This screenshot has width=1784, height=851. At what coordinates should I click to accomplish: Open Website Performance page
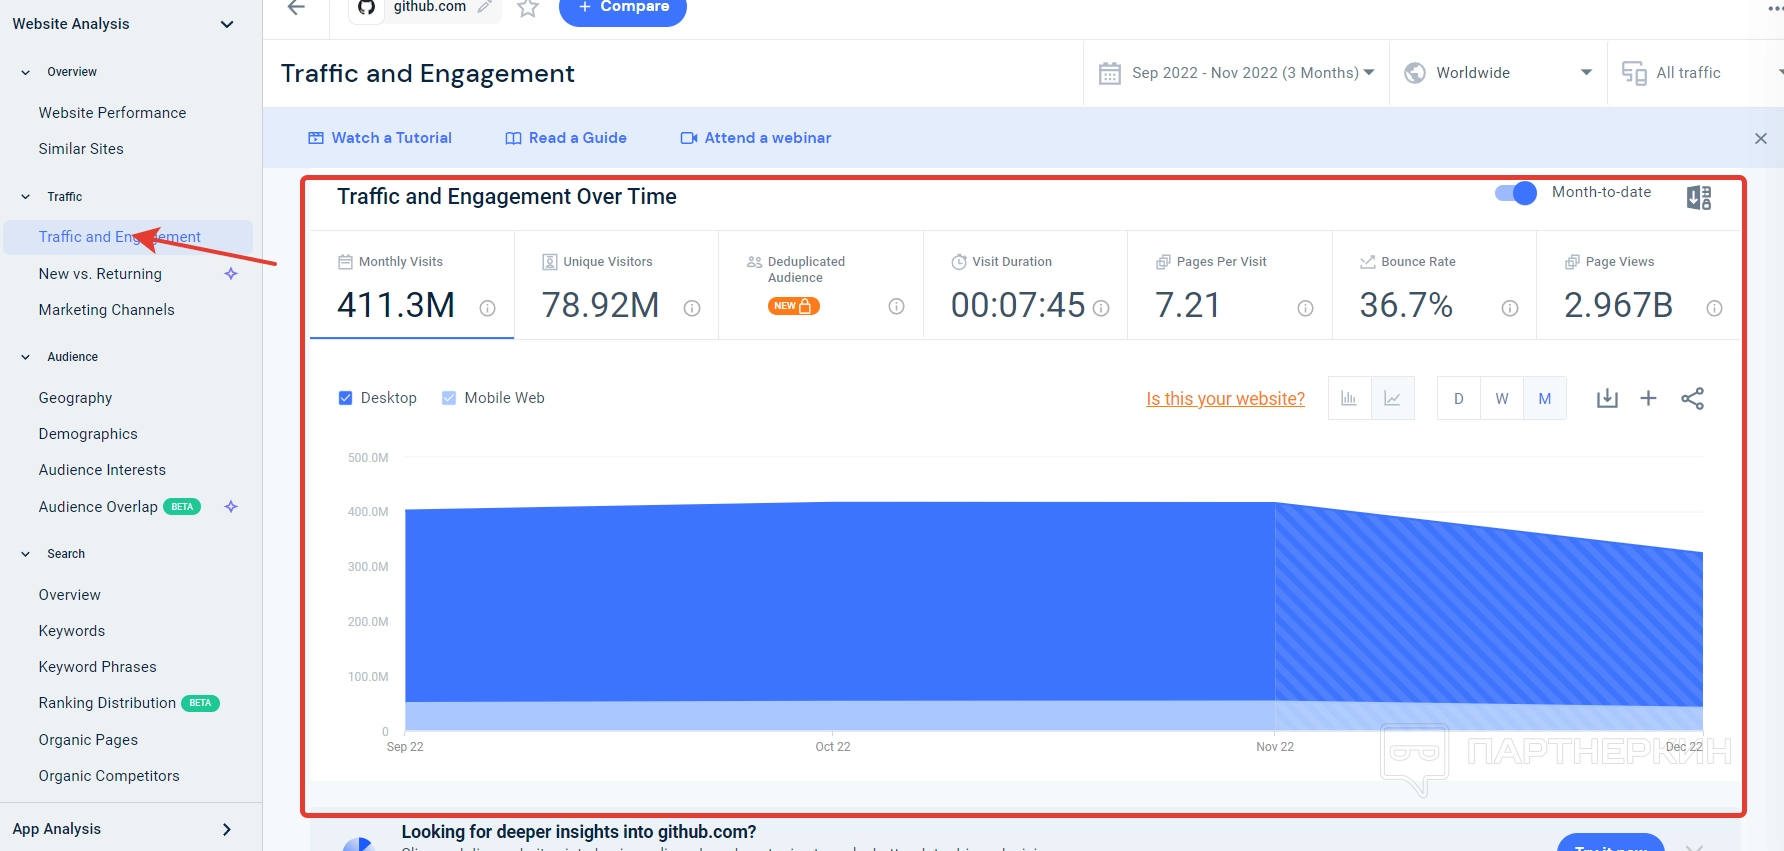(x=112, y=113)
